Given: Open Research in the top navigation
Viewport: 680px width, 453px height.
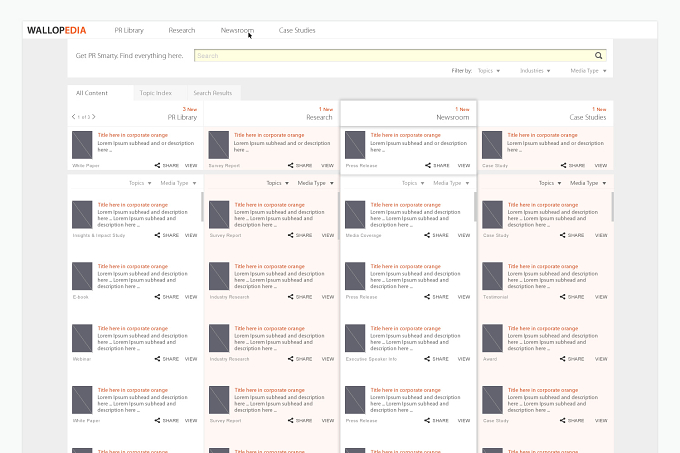Looking at the screenshot, I should click(182, 30).
